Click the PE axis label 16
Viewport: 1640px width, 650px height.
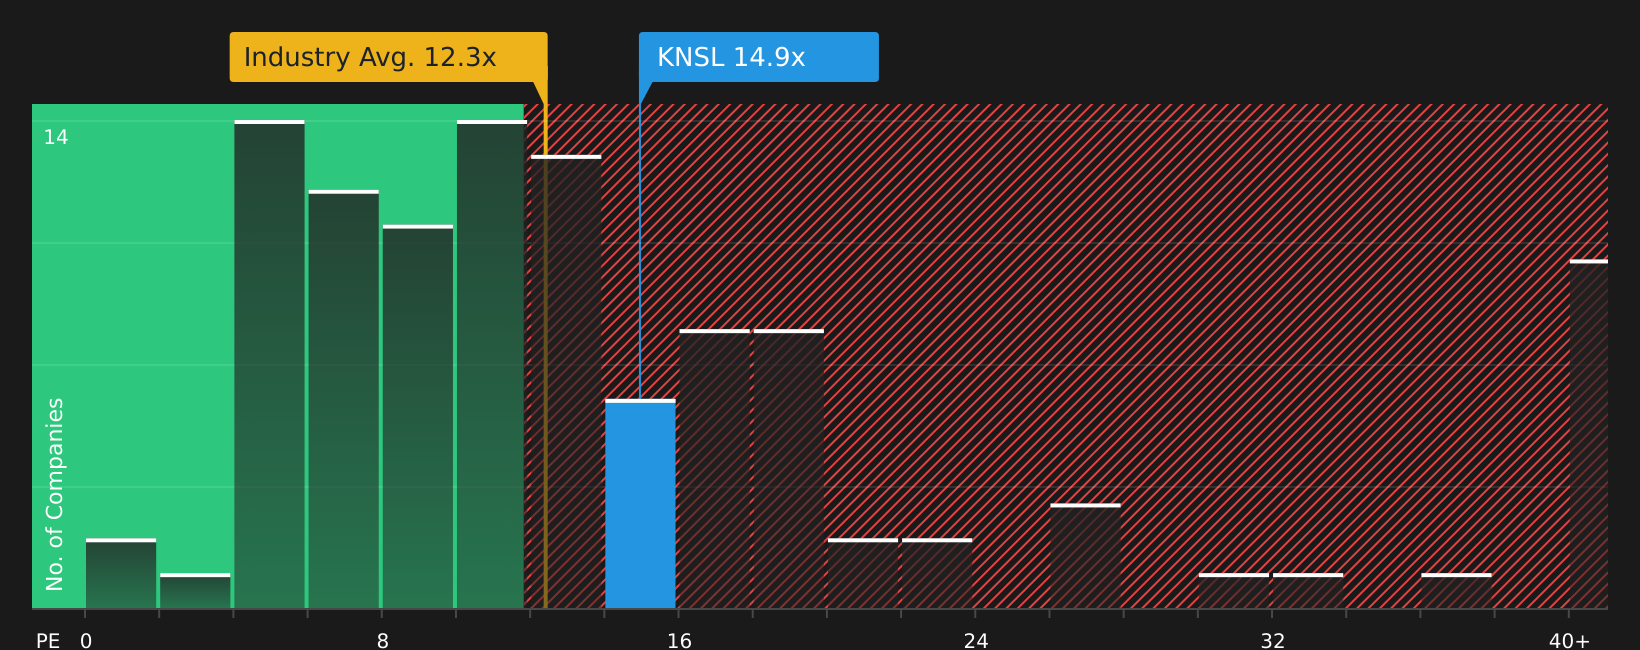tap(679, 640)
